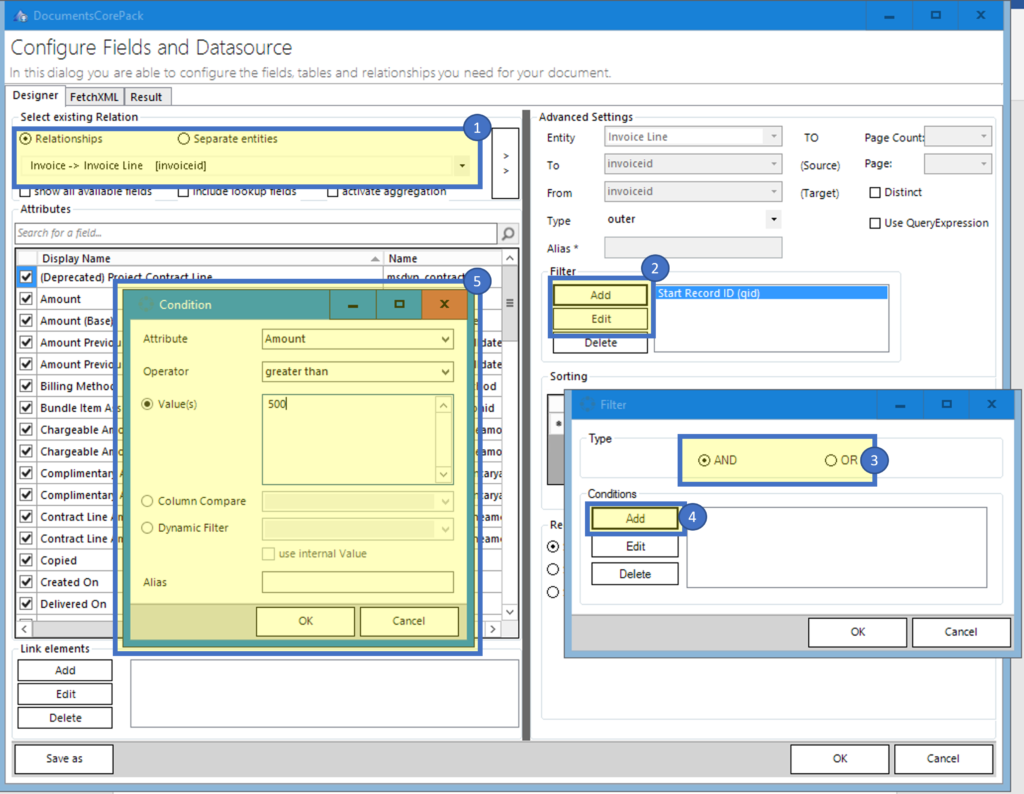Viewport: 1024px width, 794px height.
Task: Click the left chevron on the attributes horizontal scrollbar
Action: (23, 629)
